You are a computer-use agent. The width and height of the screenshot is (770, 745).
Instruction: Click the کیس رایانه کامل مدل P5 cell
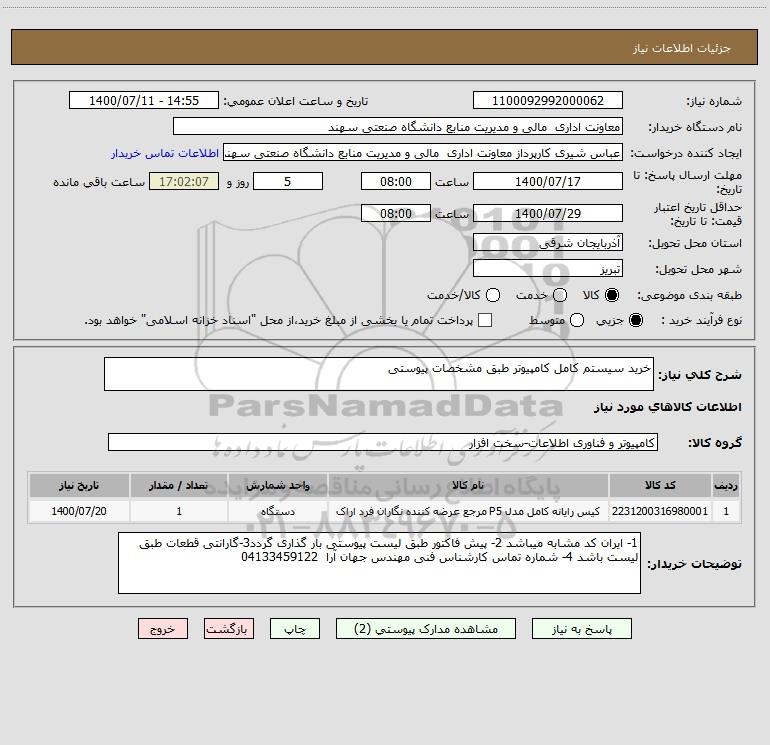(x=468, y=511)
